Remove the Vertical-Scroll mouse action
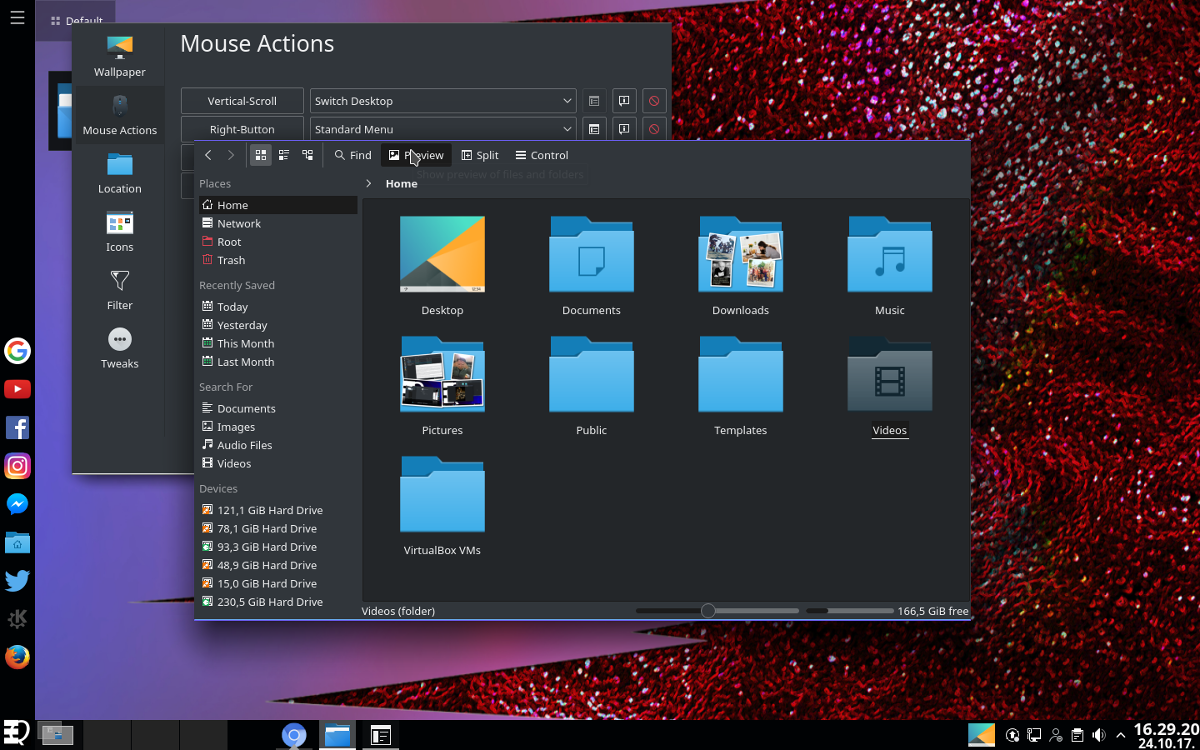 654,101
